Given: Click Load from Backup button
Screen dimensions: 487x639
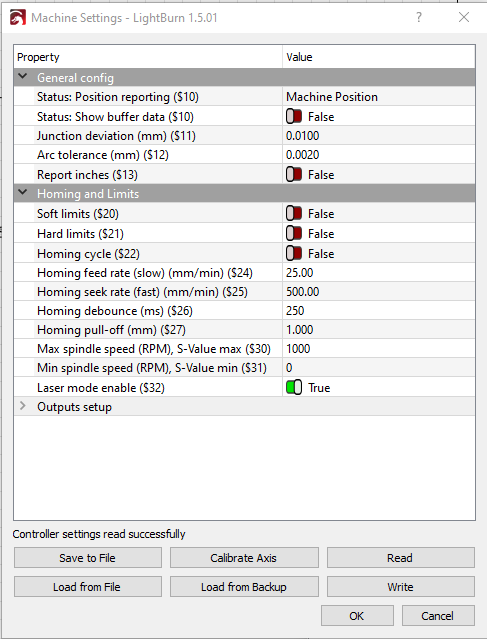Looking at the screenshot, I should 244,586.
